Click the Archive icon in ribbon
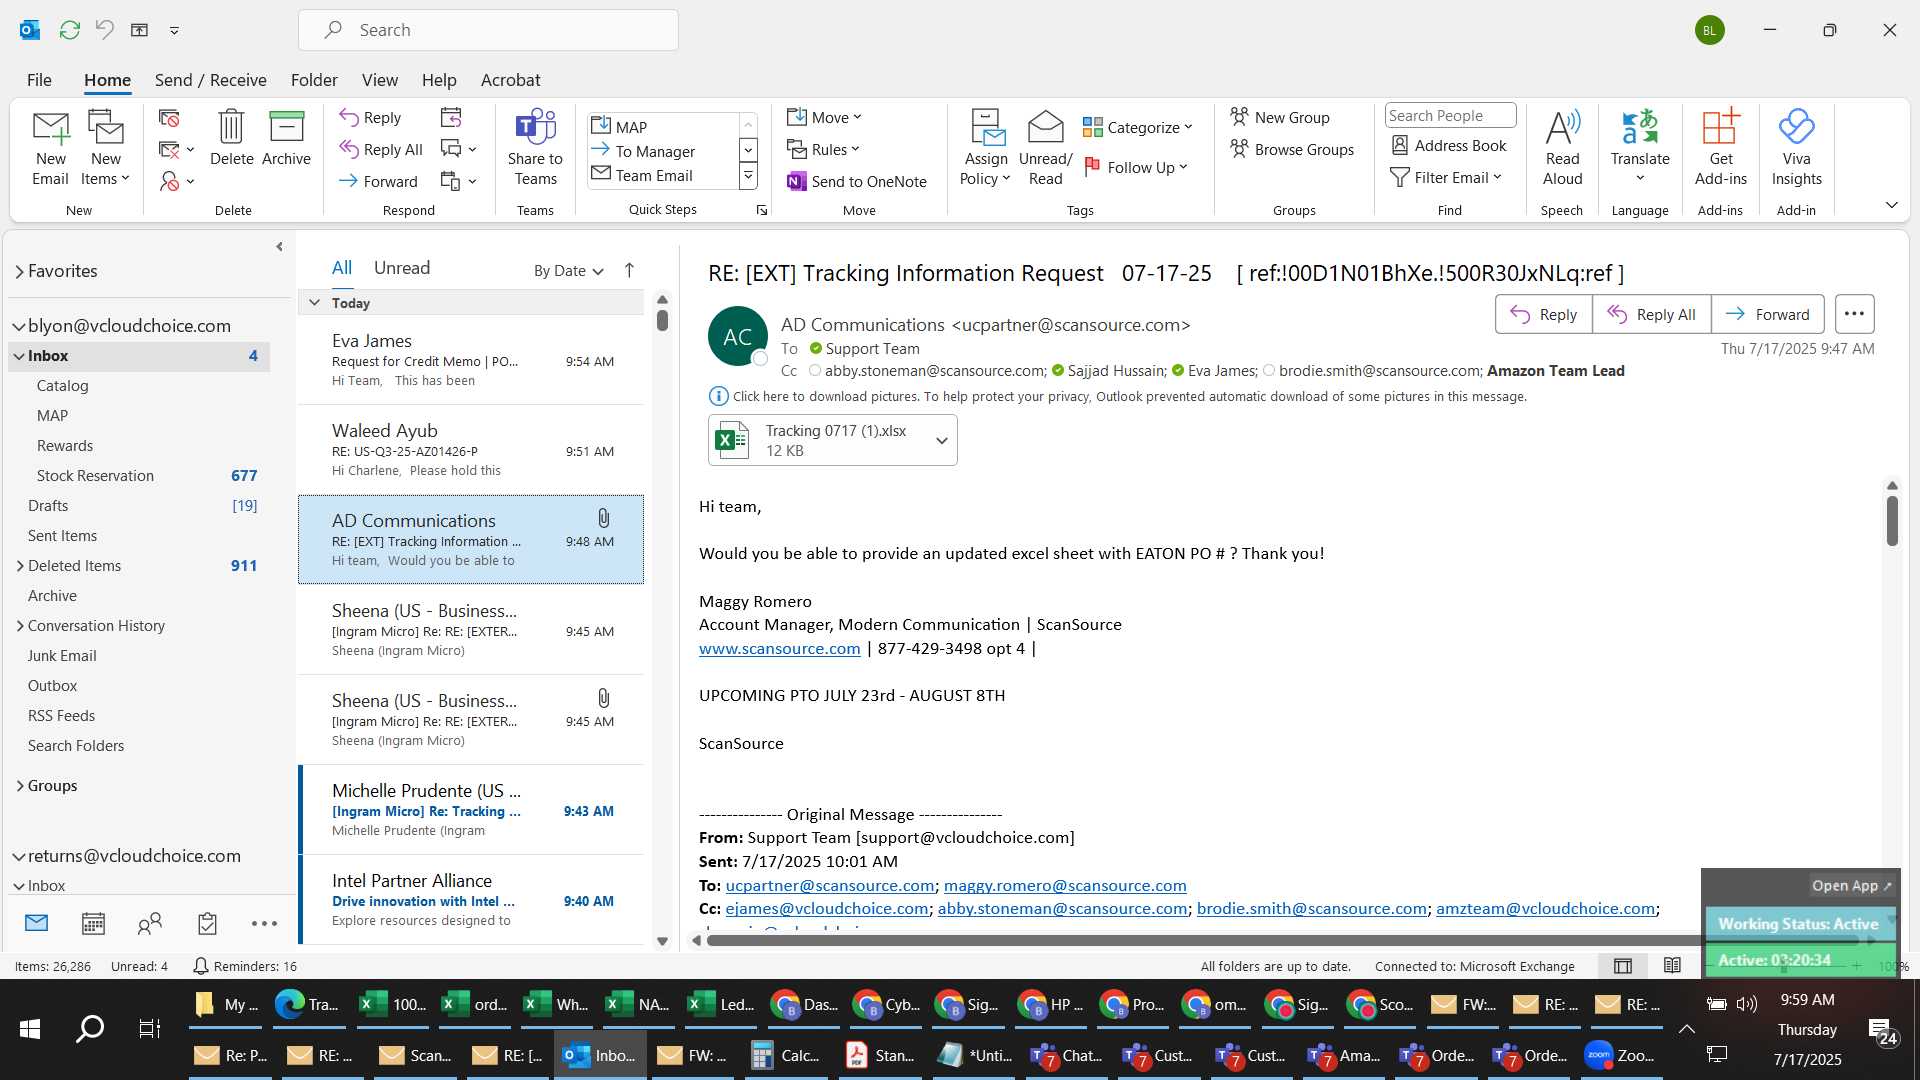The width and height of the screenshot is (1920, 1080). [x=286, y=138]
